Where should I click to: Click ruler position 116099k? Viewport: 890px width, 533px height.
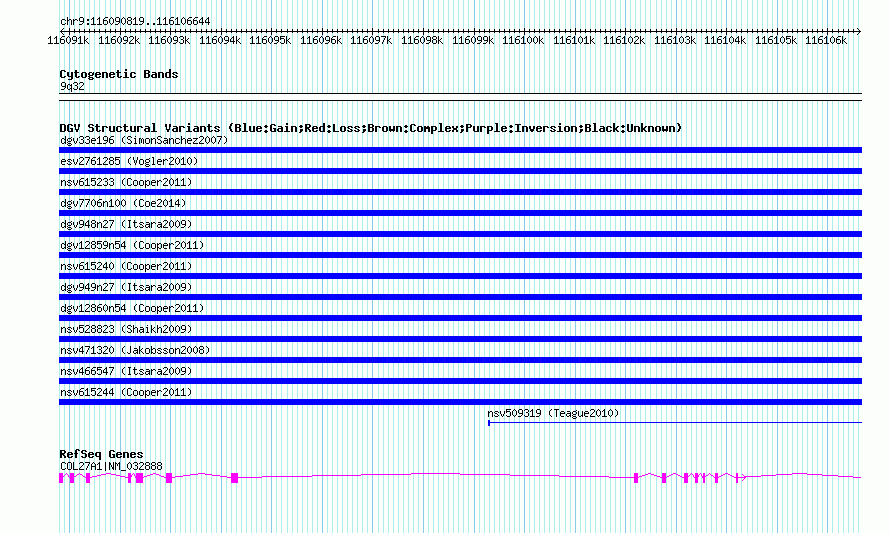473,40
